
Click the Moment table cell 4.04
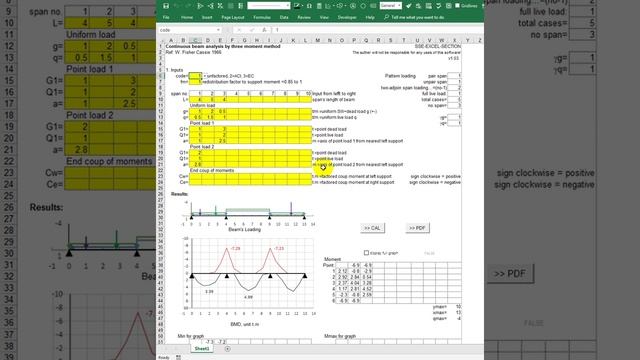(355, 282)
